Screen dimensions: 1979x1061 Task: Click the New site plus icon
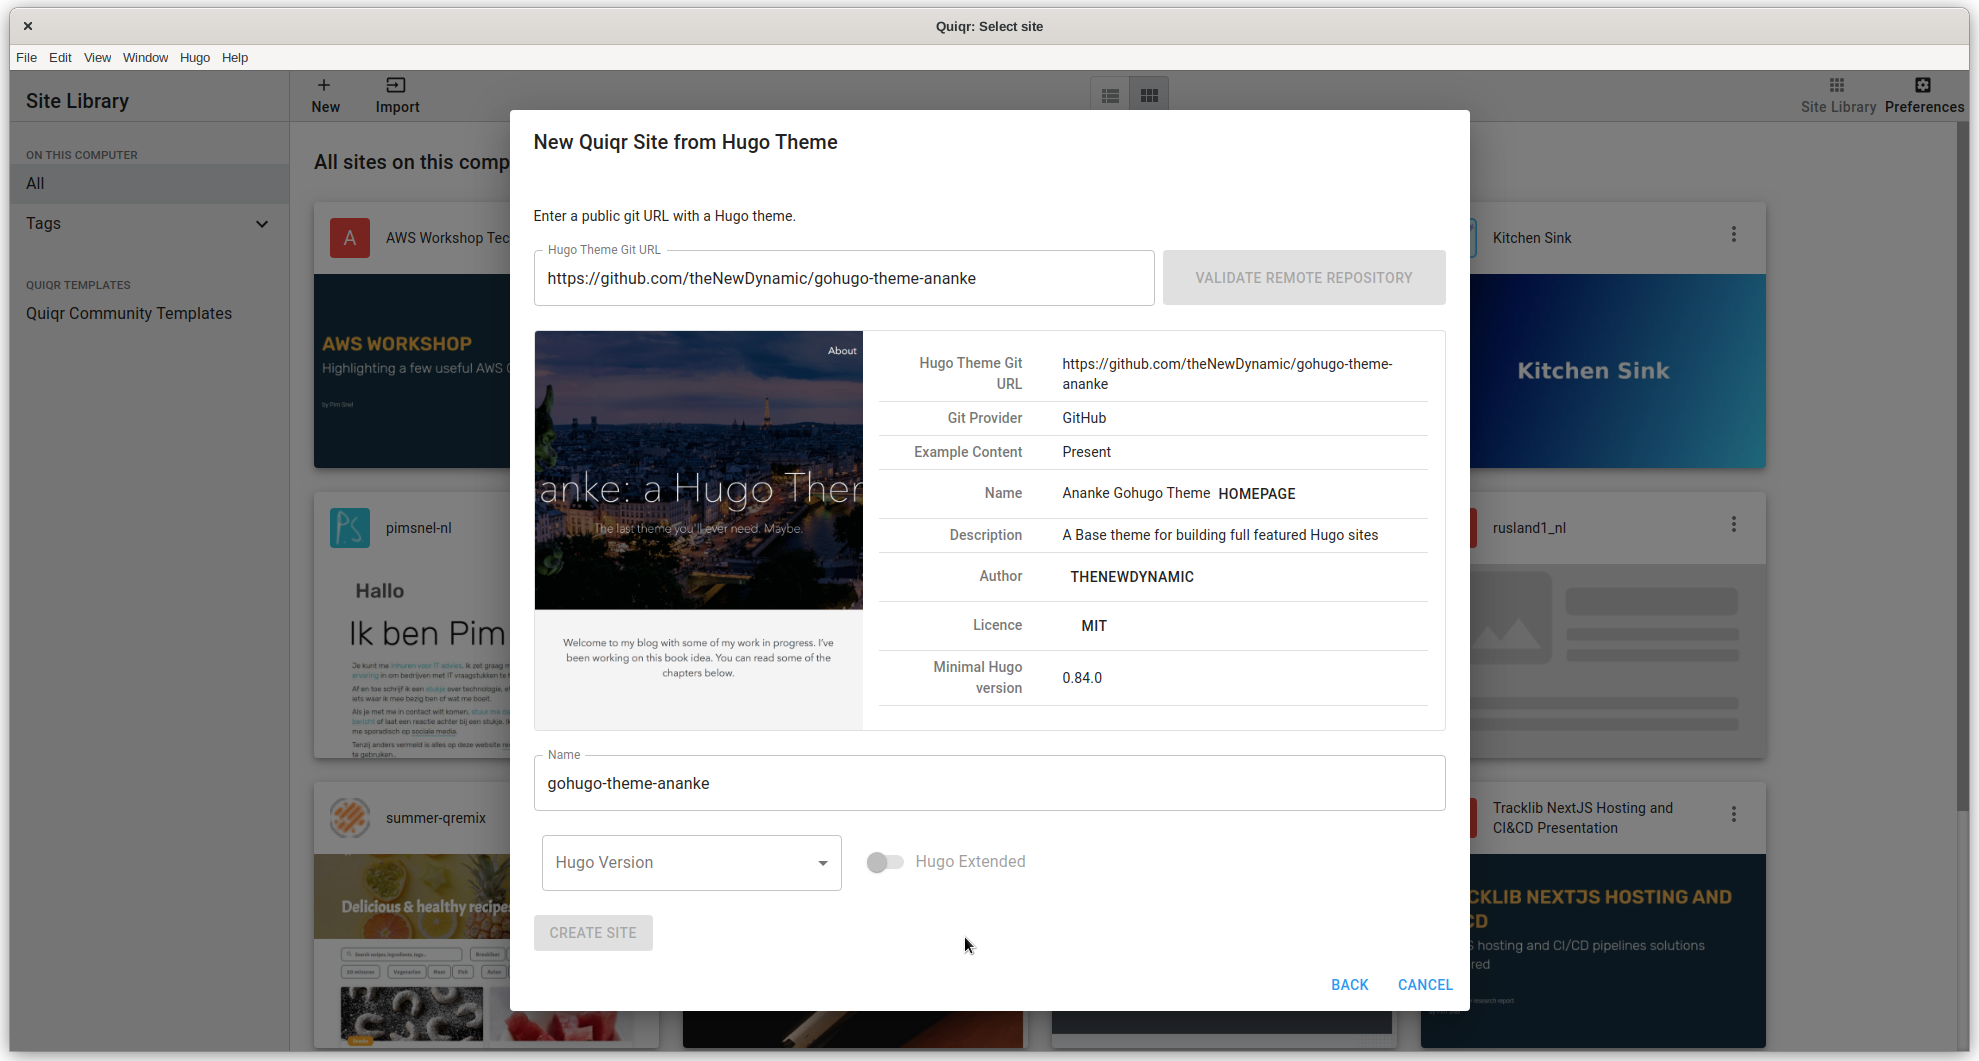pos(324,86)
